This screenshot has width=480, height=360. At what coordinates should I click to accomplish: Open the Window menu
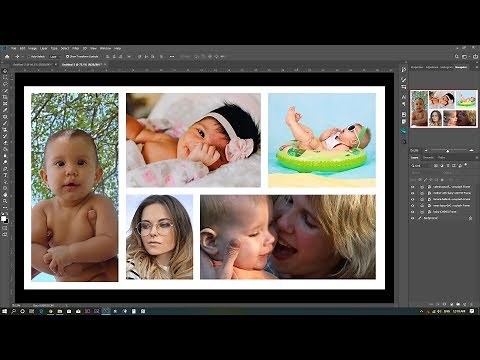(105, 49)
